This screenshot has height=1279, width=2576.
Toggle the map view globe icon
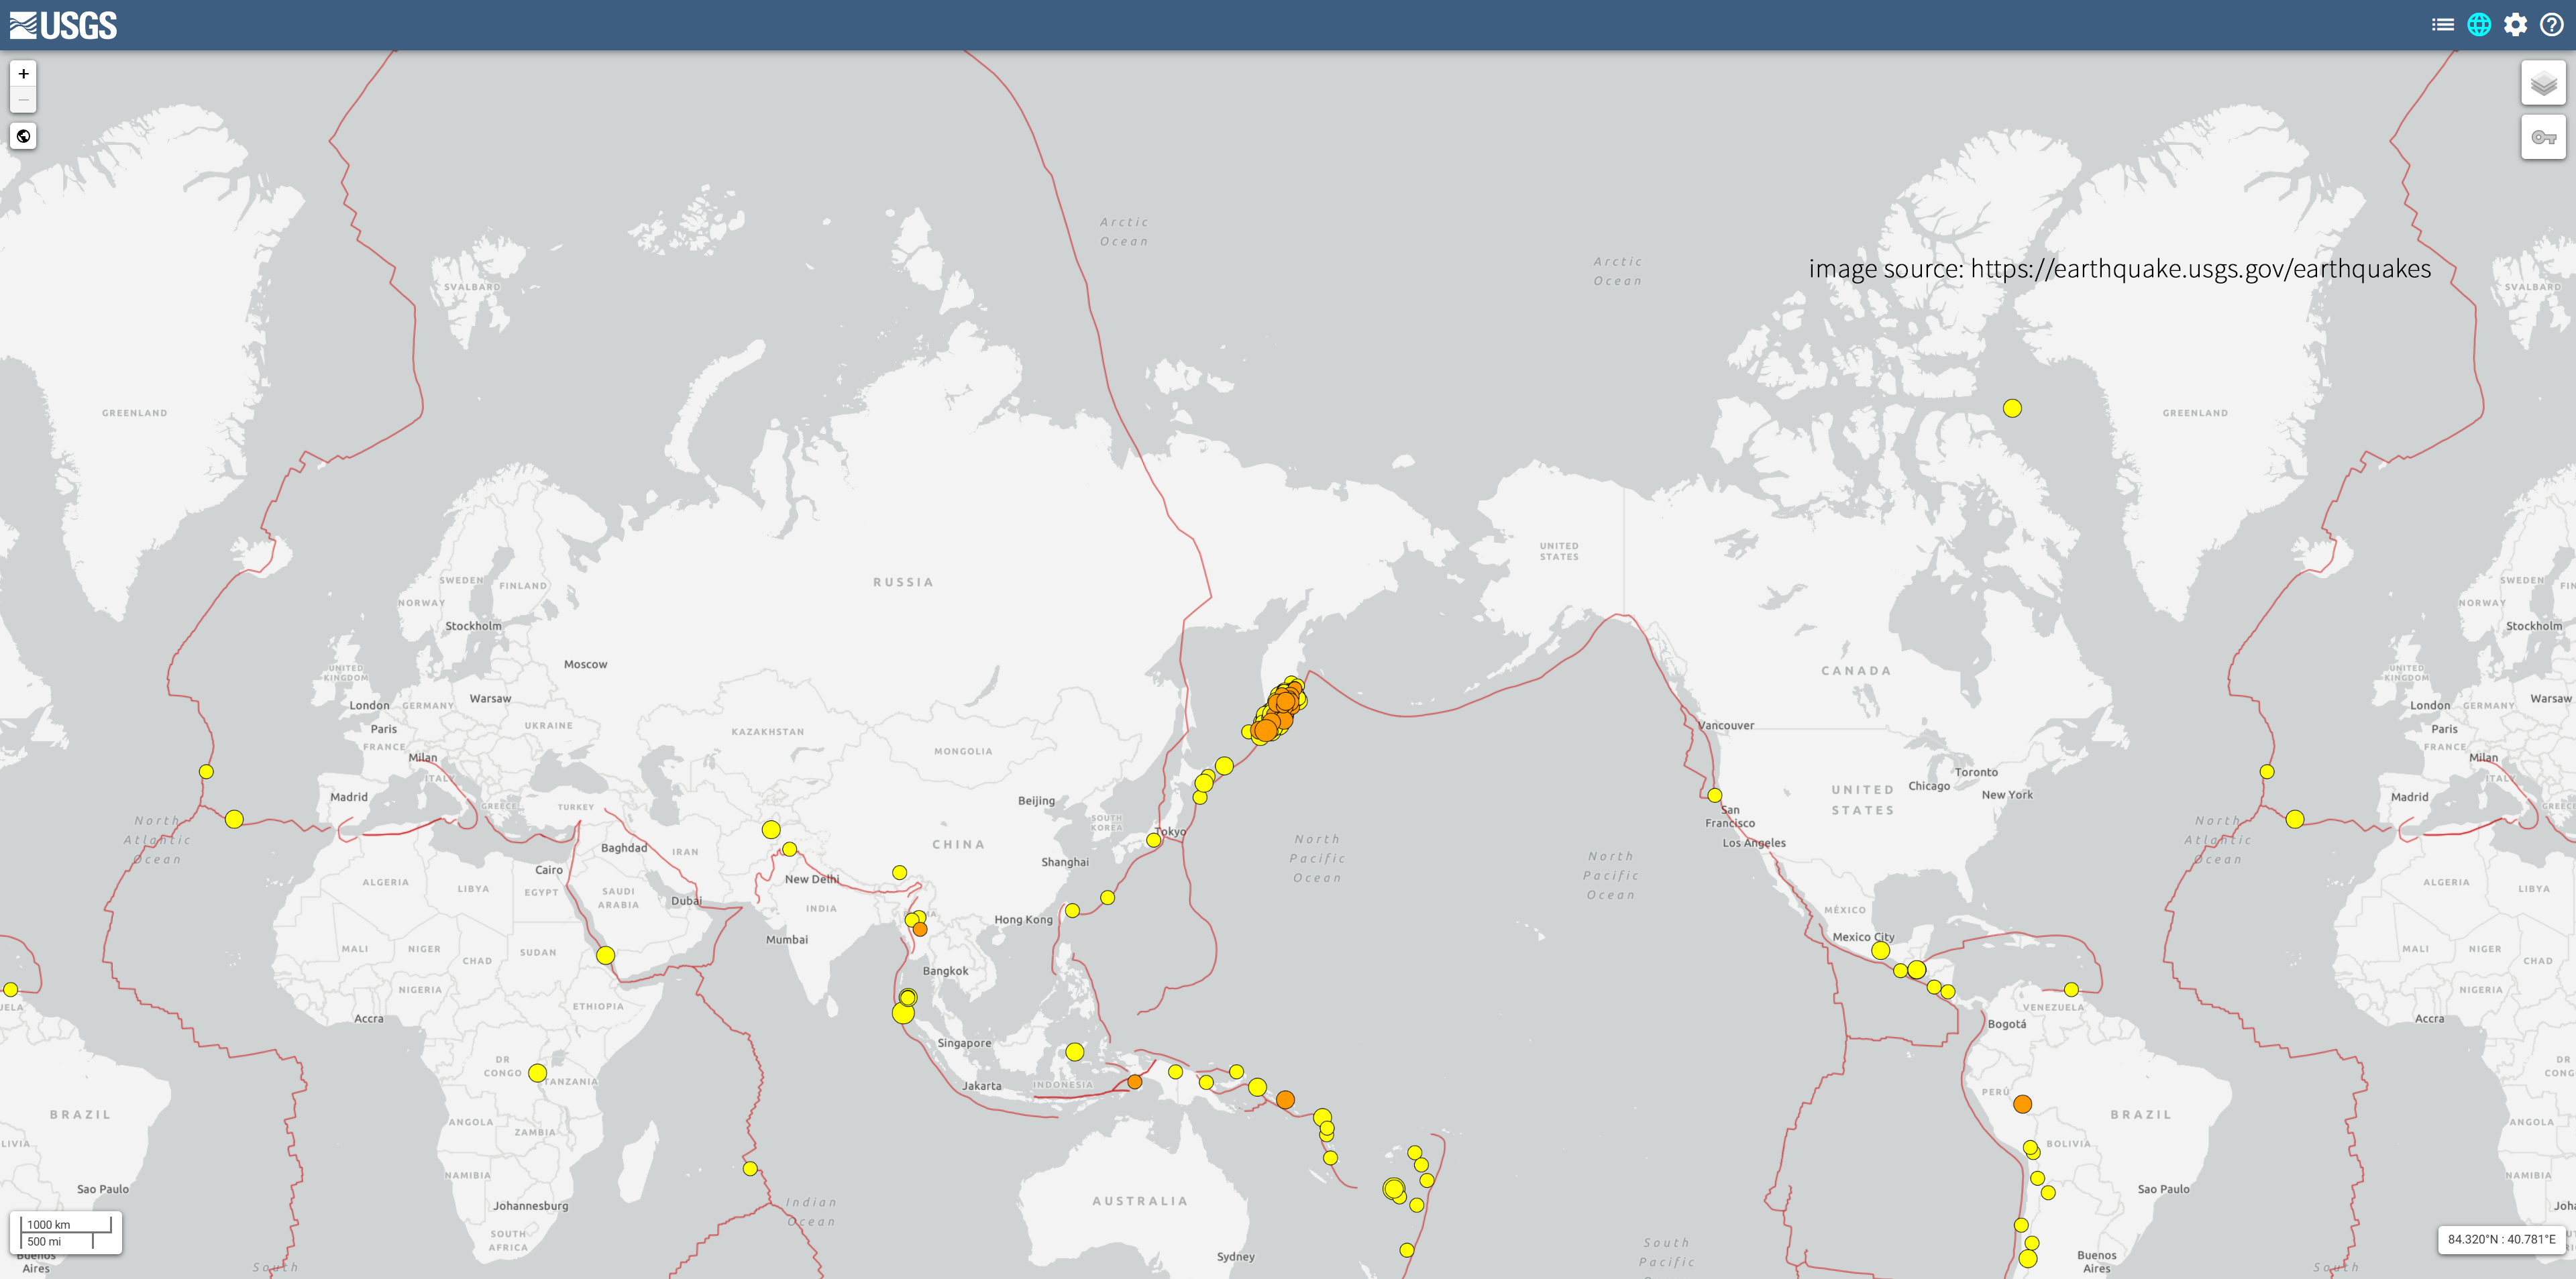point(2479,25)
